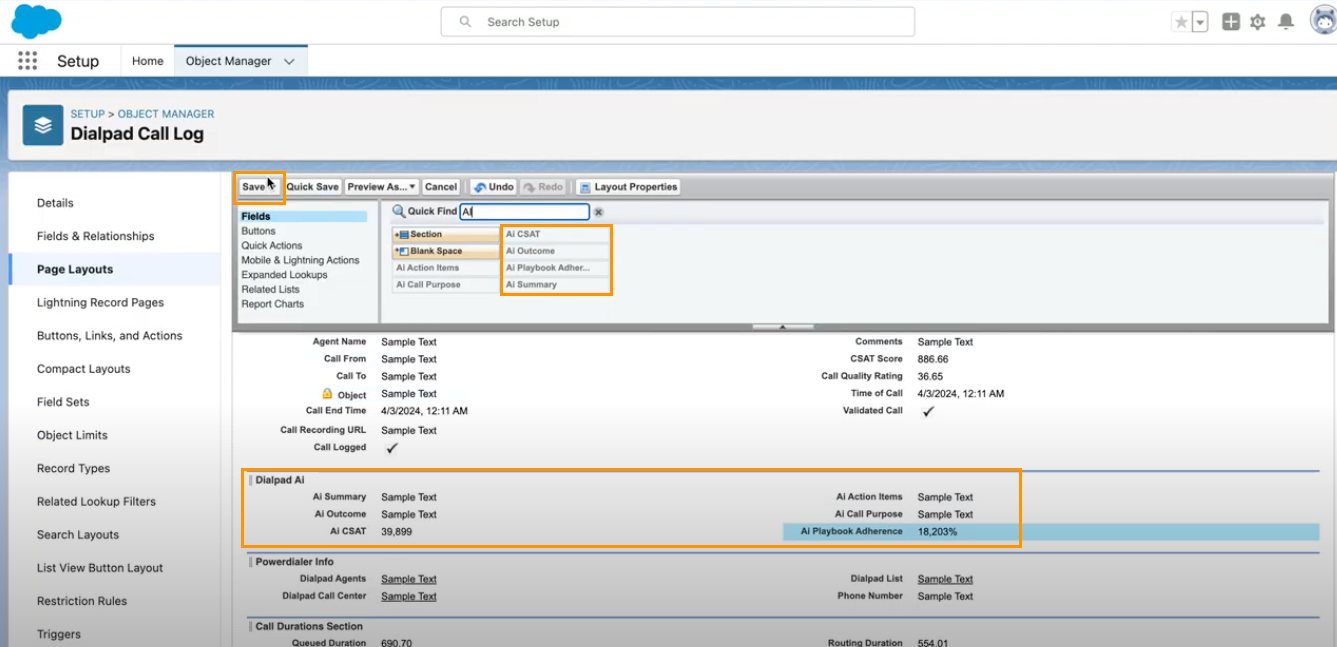1337x647 pixels.
Task: Click the Quick Find magnifier icon
Action: pyautogui.click(x=398, y=211)
